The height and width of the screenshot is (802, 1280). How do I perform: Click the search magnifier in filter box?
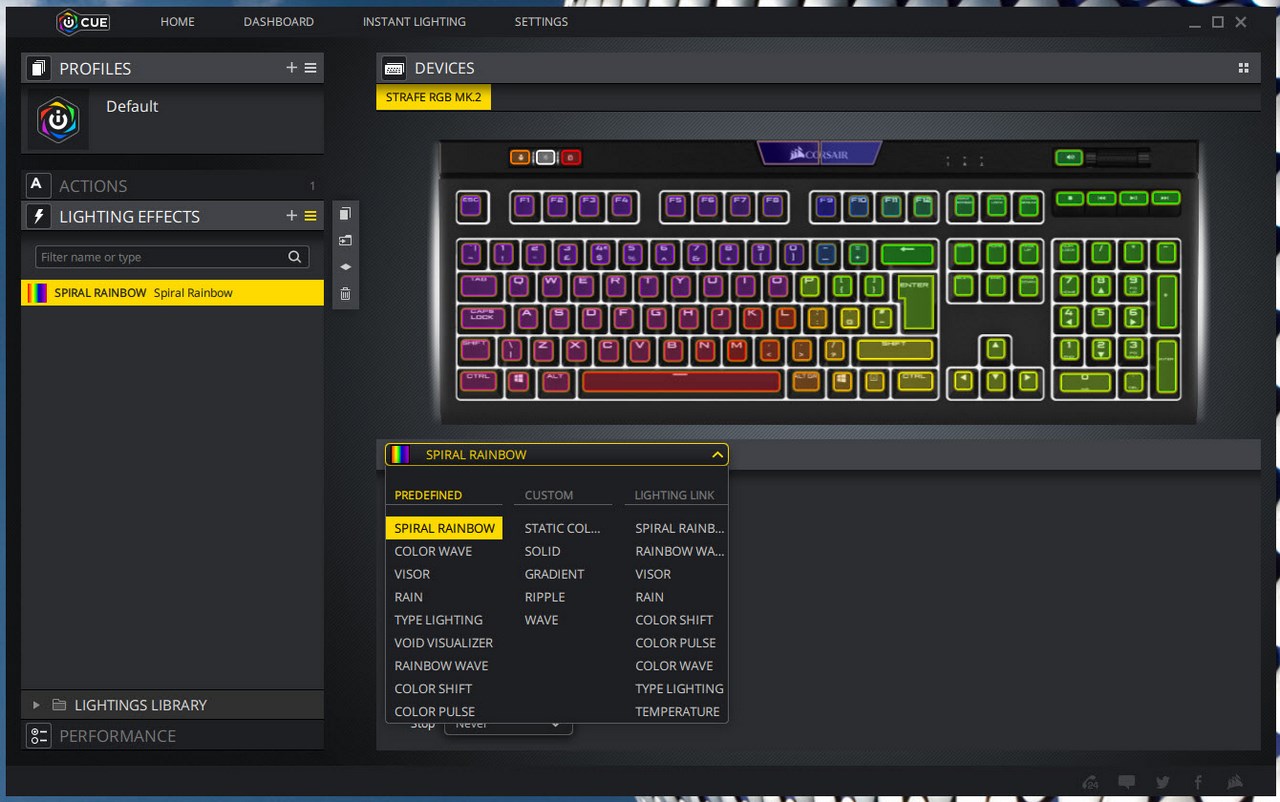click(x=295, y=257)
